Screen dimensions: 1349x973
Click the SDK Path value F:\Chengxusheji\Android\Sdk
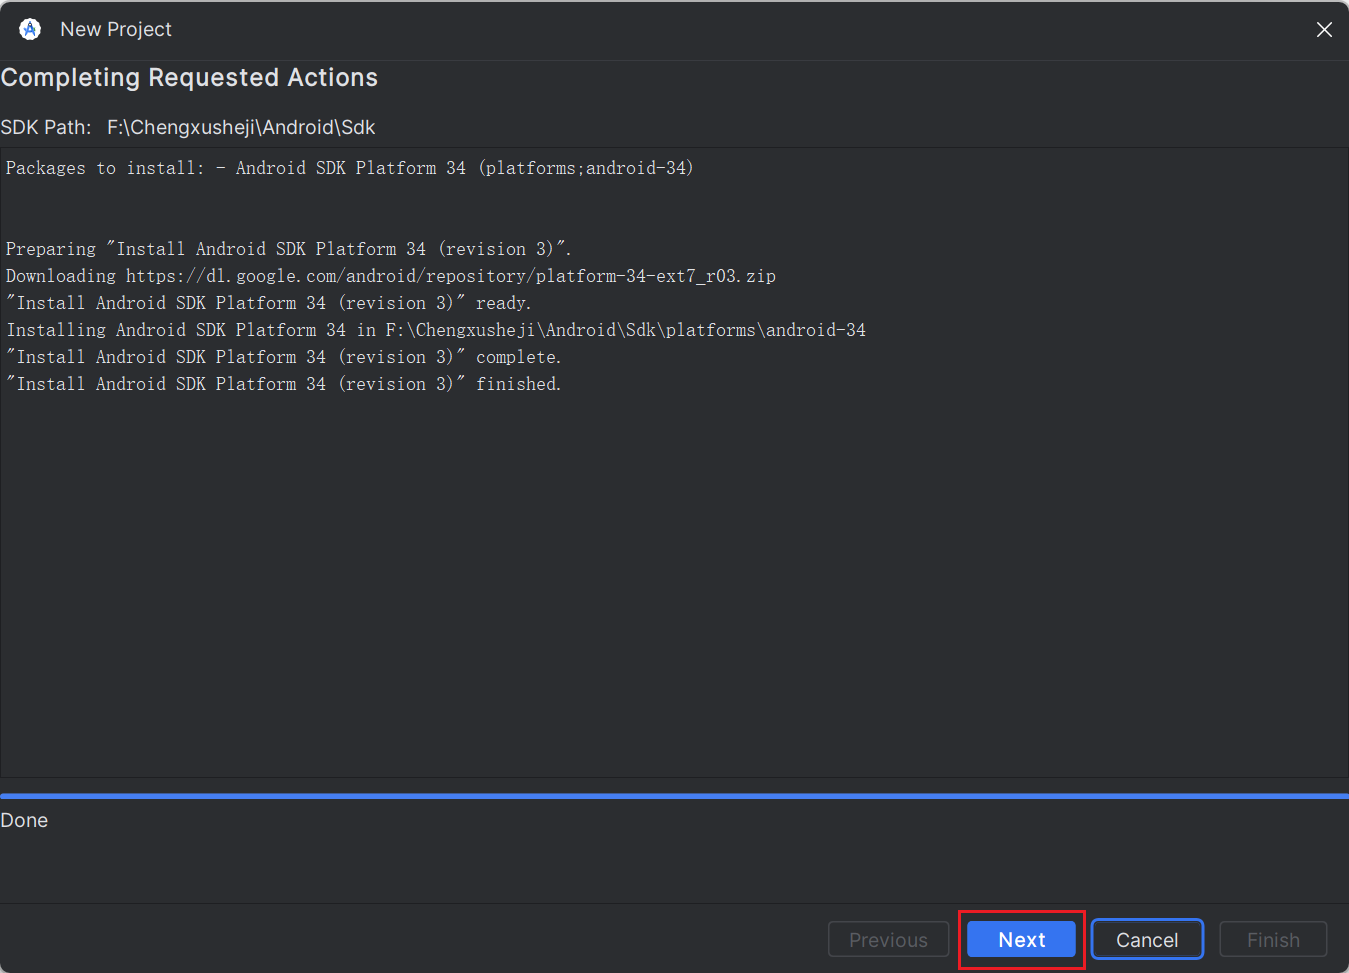(x=241, y=127)
